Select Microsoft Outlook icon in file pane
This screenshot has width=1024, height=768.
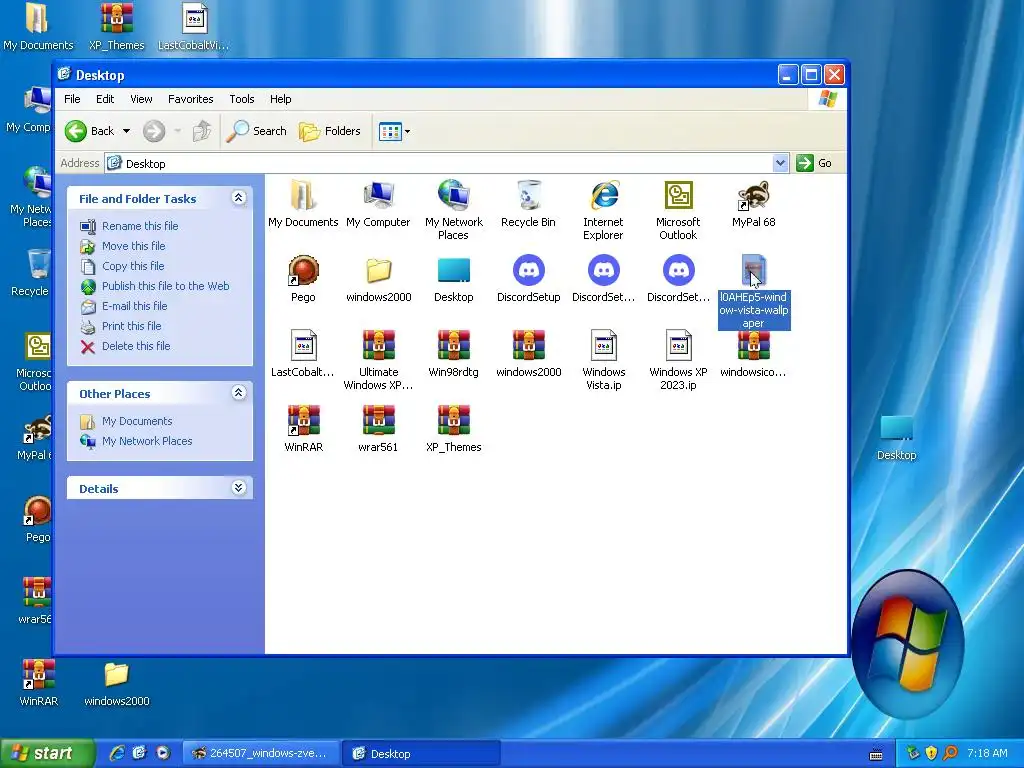click(679, 196)
